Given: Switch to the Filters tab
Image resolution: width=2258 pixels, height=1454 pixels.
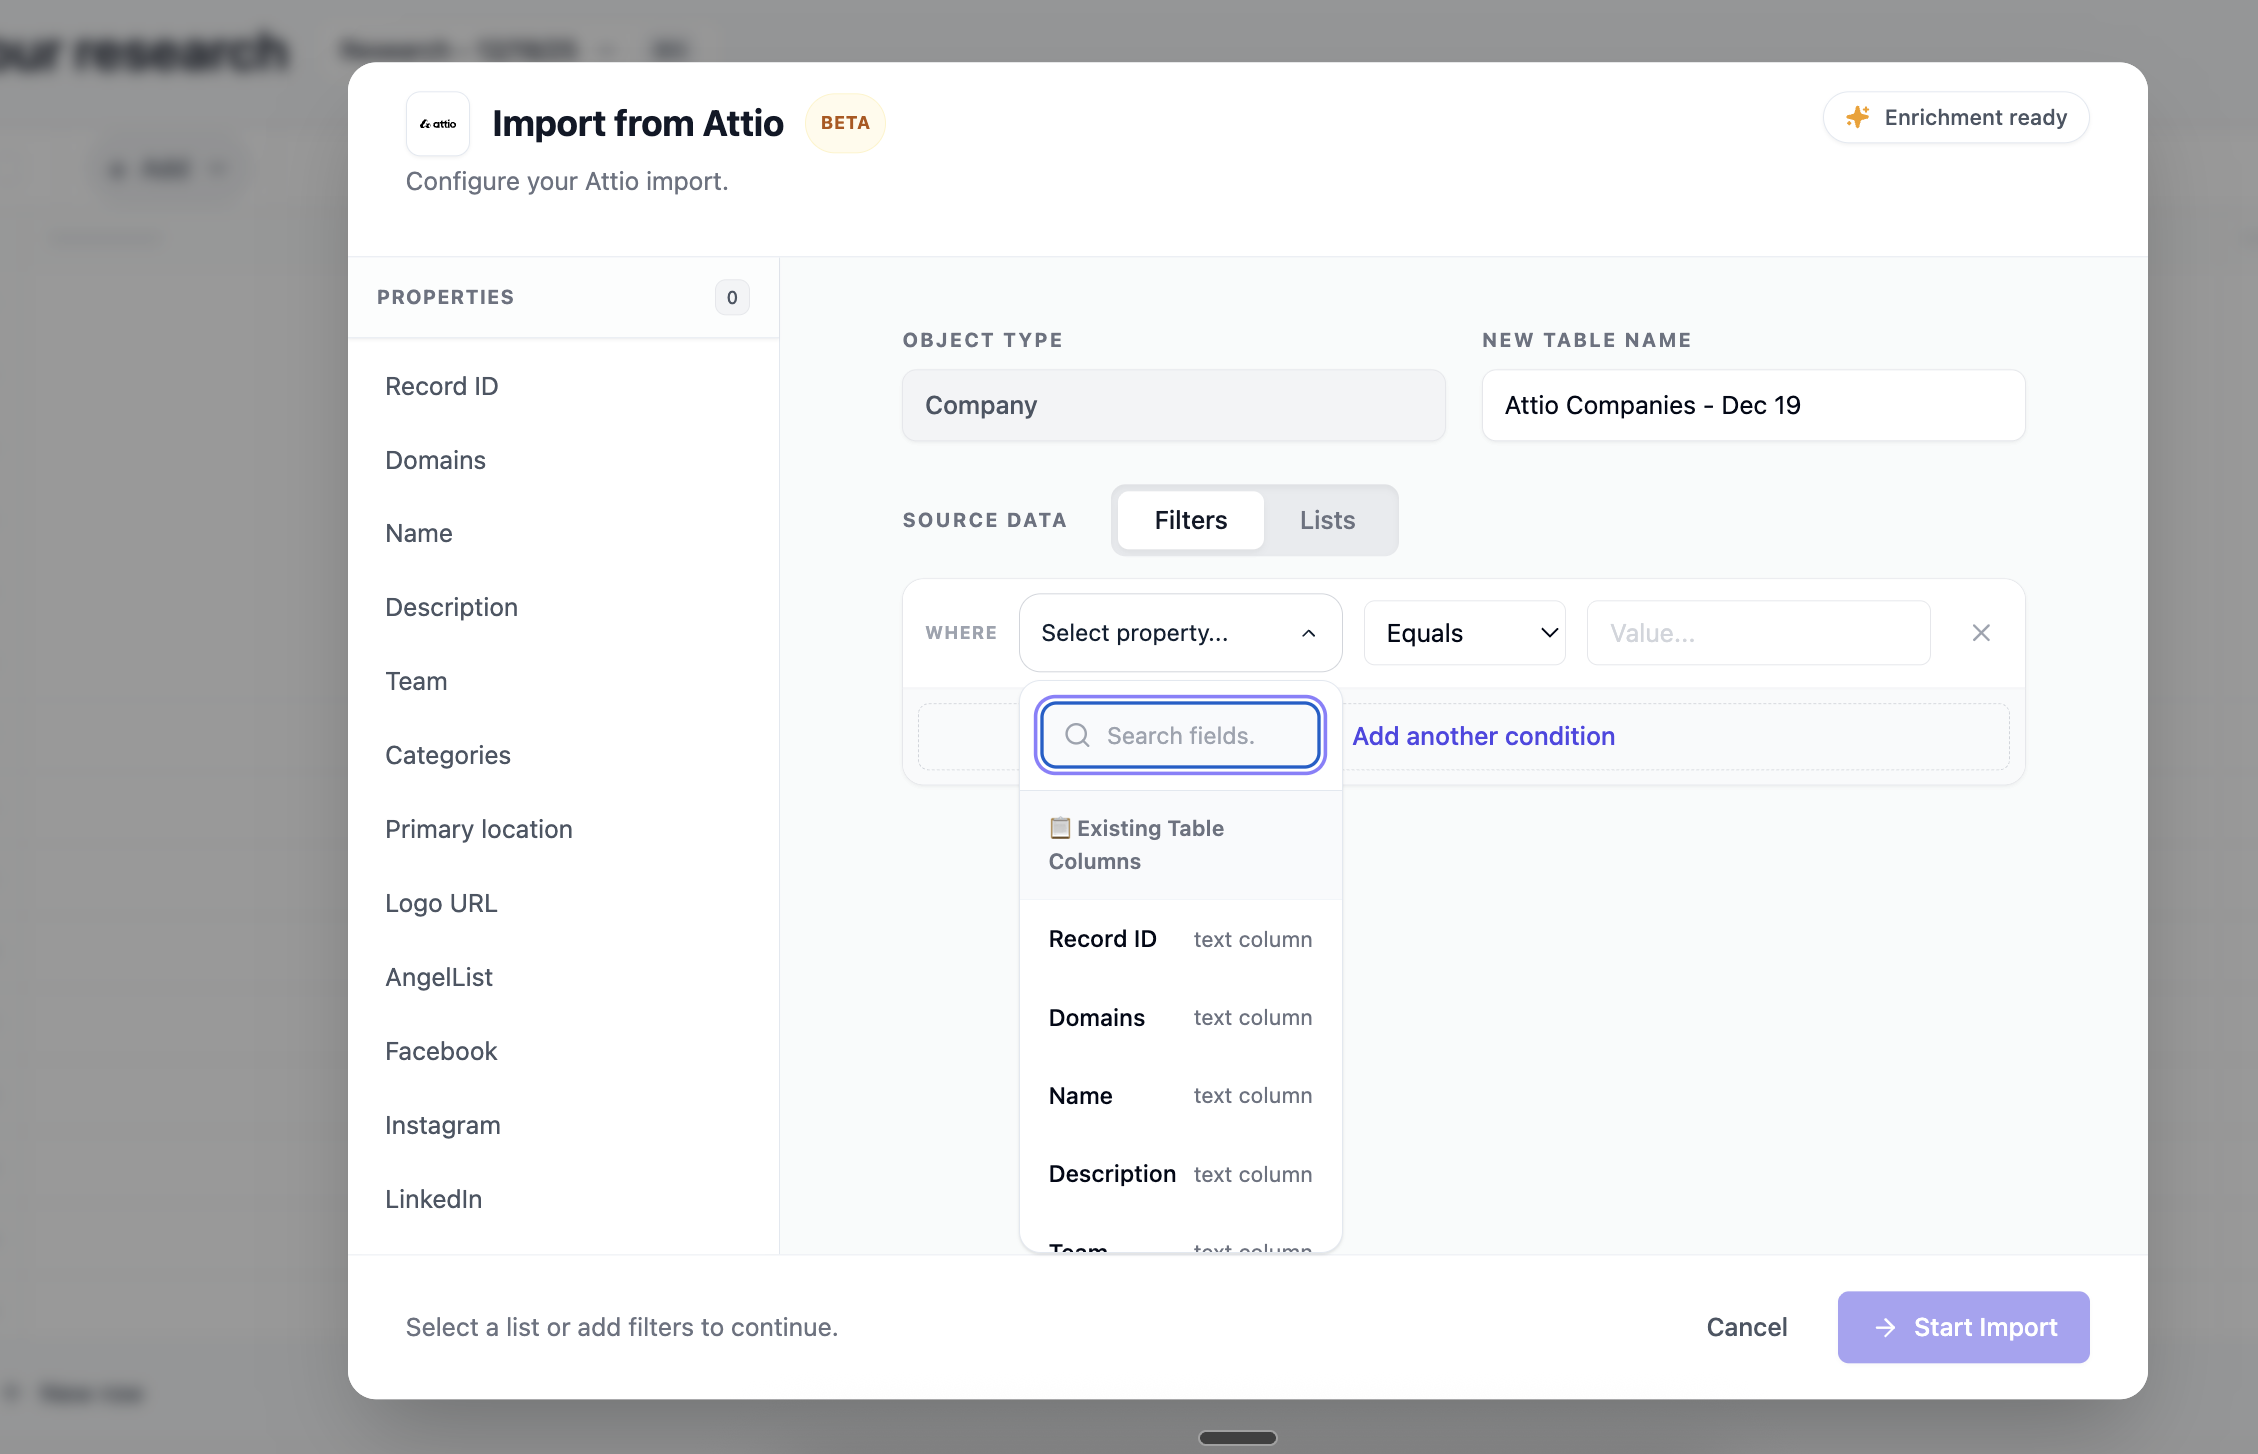Looking at the screenshot, I should (x=1190, y=520).
